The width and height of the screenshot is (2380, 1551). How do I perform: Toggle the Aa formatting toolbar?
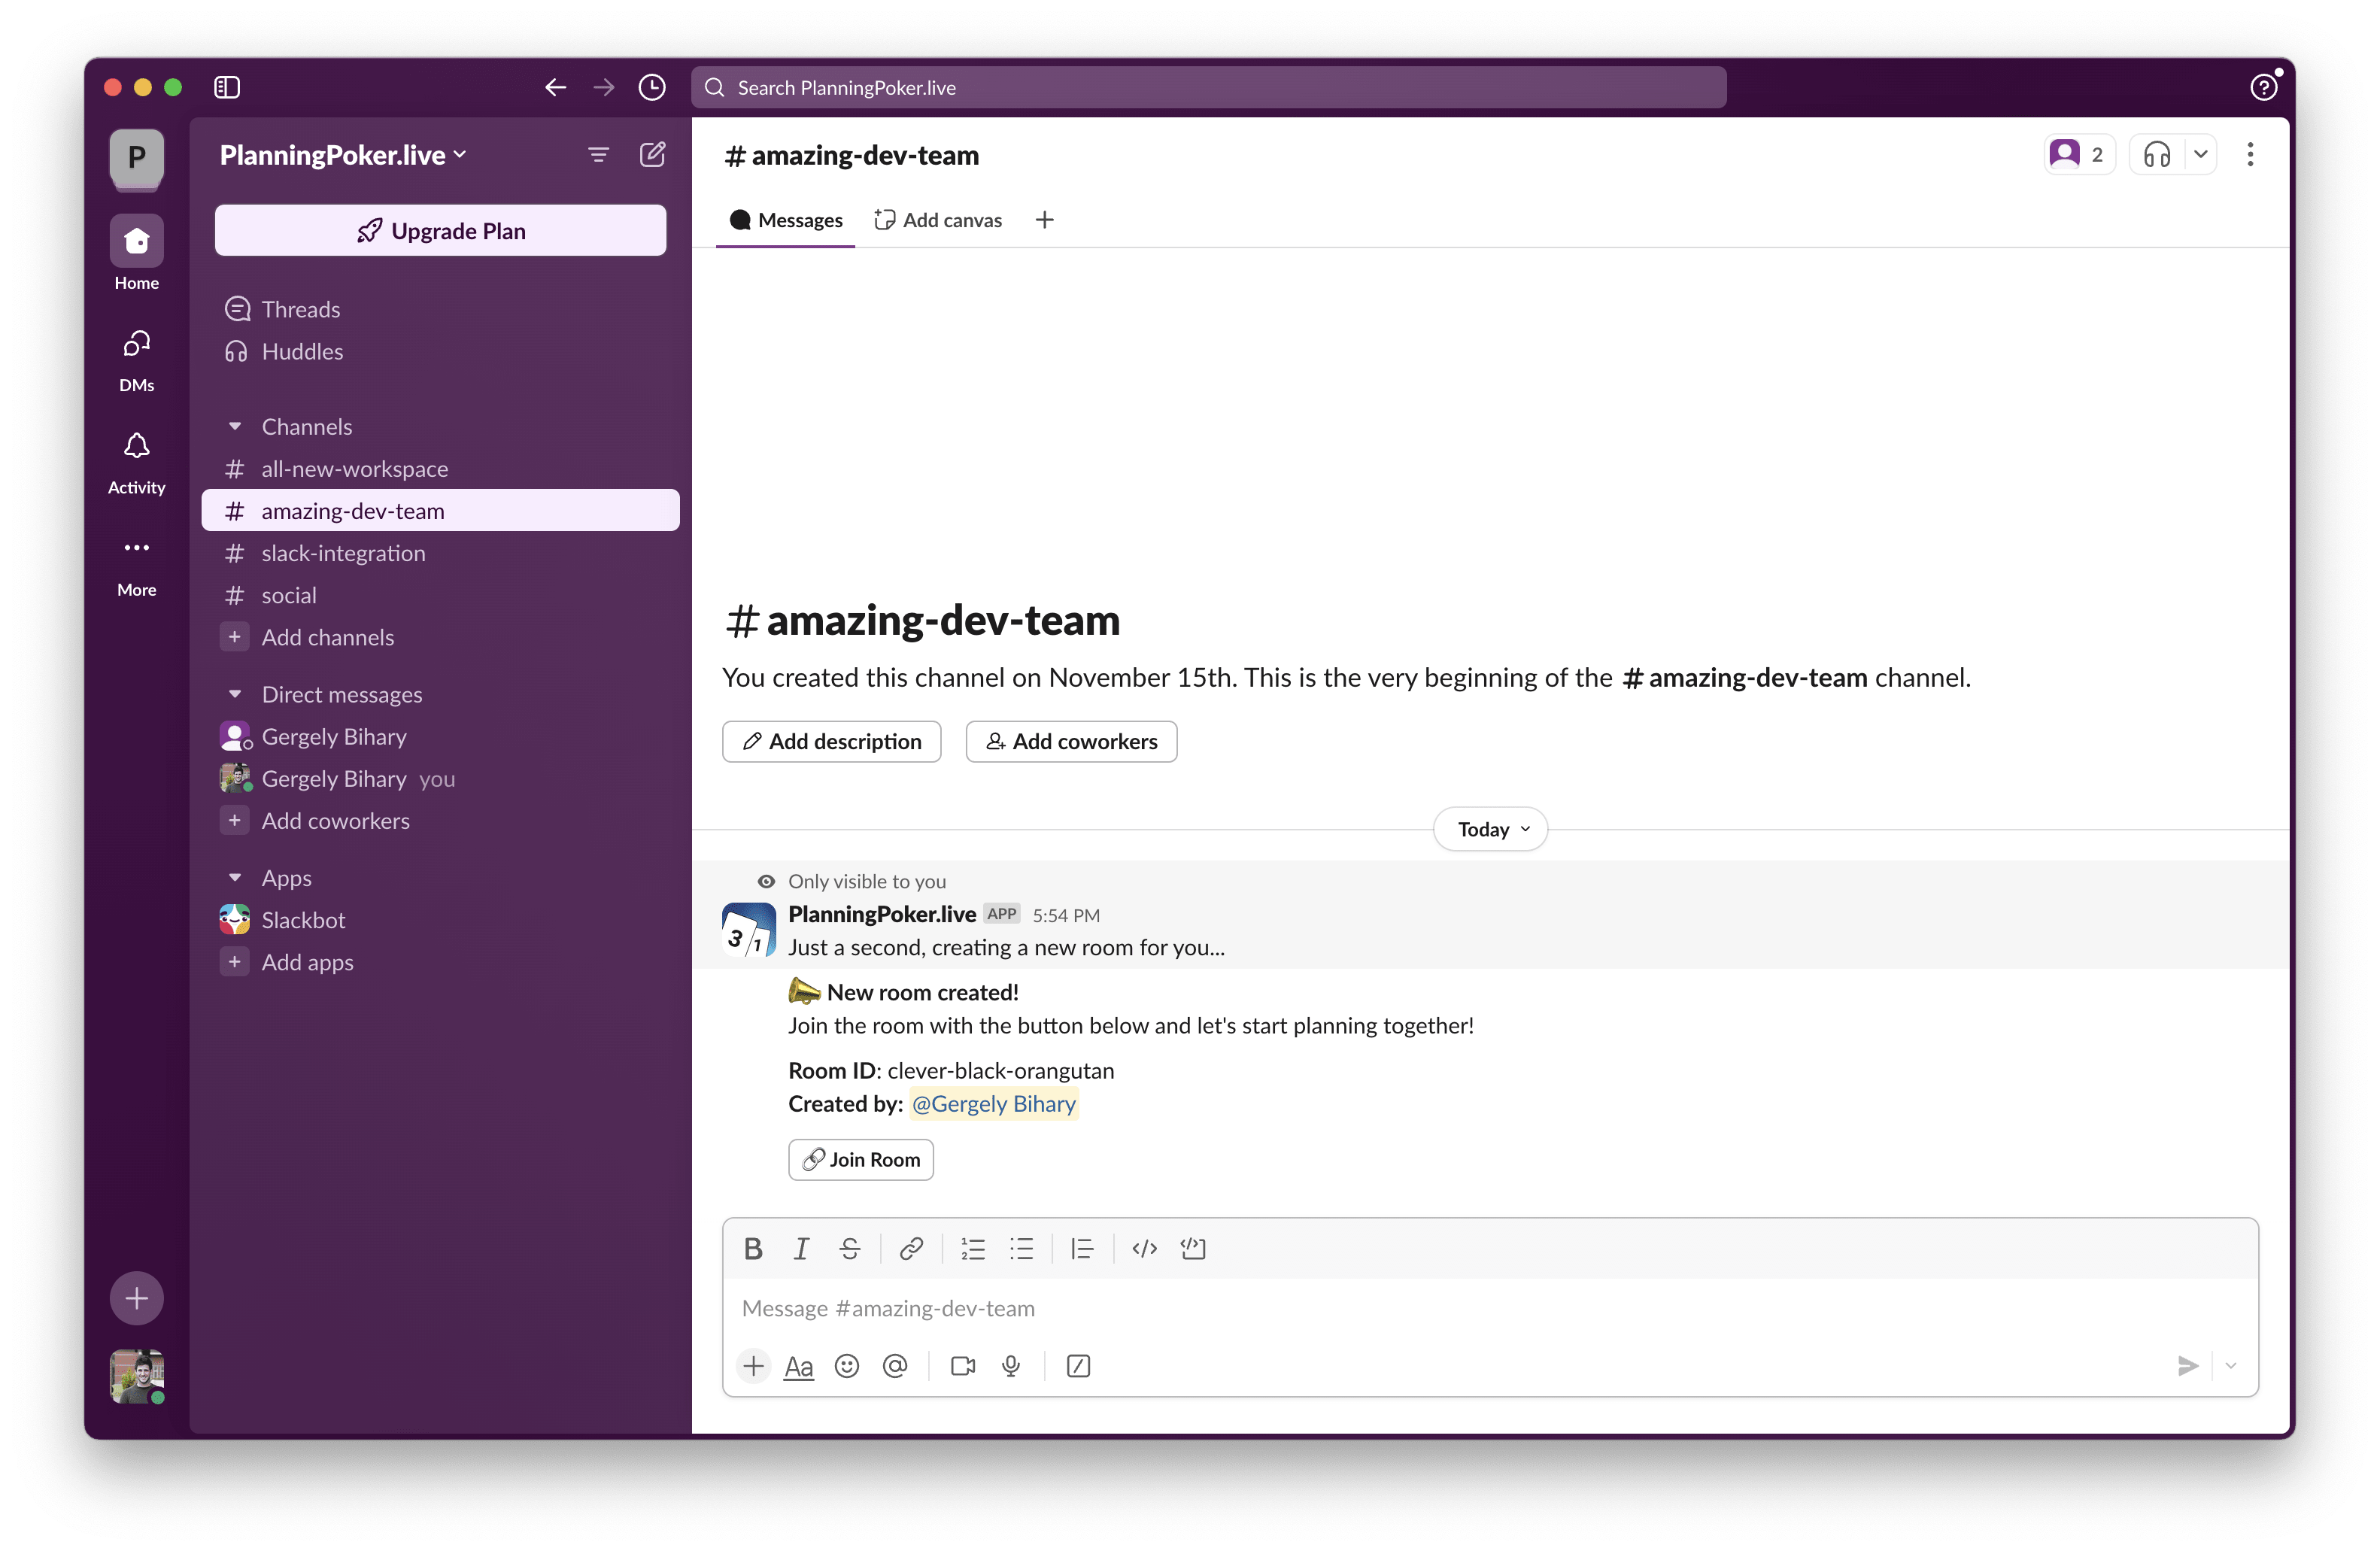coord(799,1366)
